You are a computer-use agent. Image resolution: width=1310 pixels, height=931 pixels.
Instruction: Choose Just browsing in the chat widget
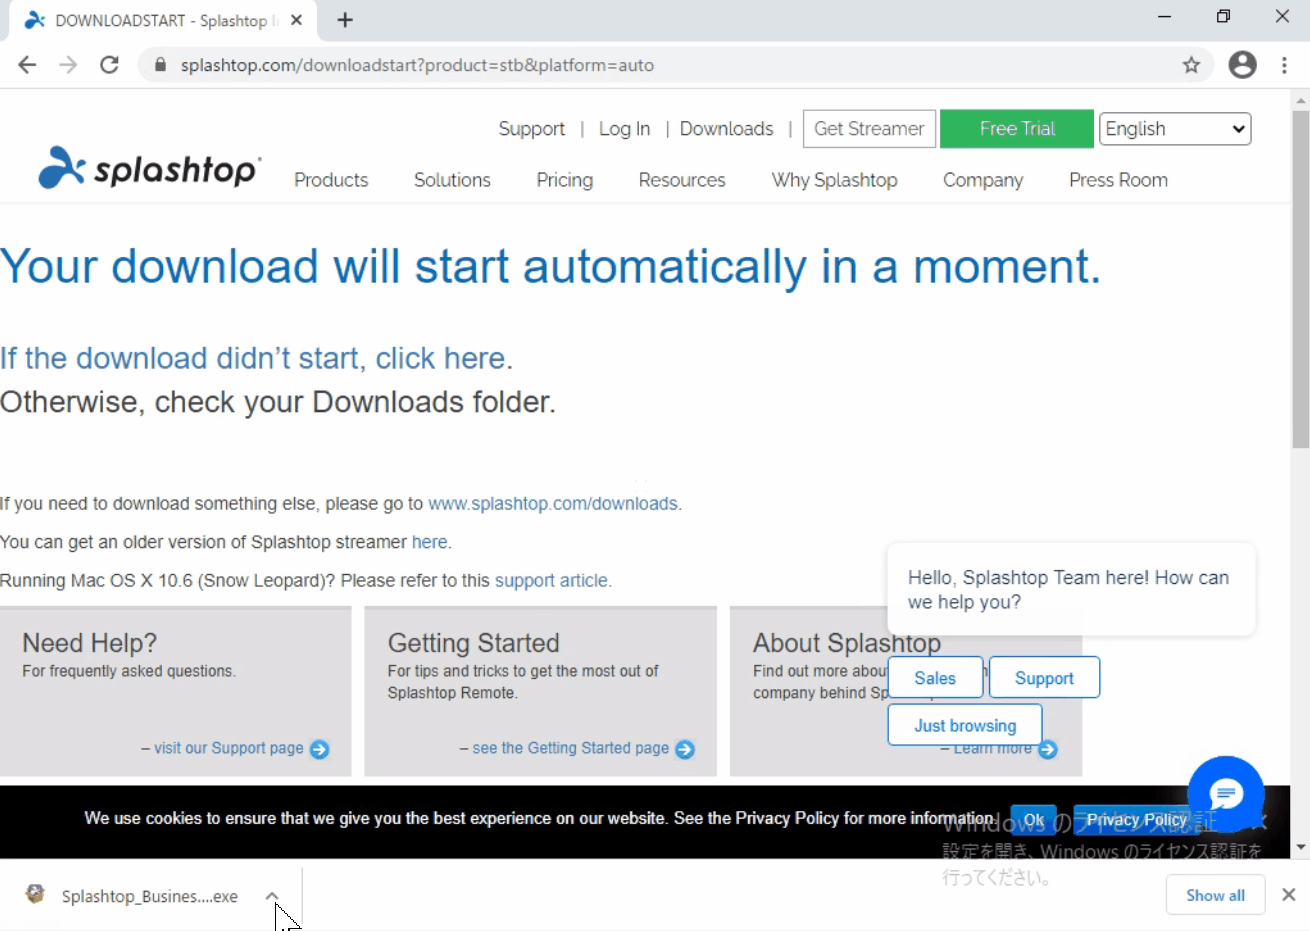pos(965,726)
